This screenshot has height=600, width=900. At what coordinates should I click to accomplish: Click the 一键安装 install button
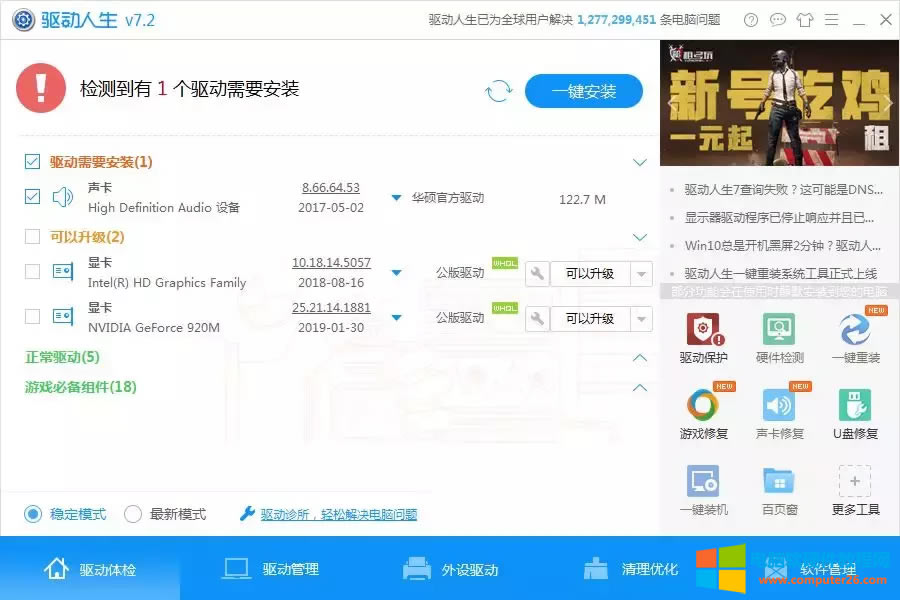tap(584, 90)
